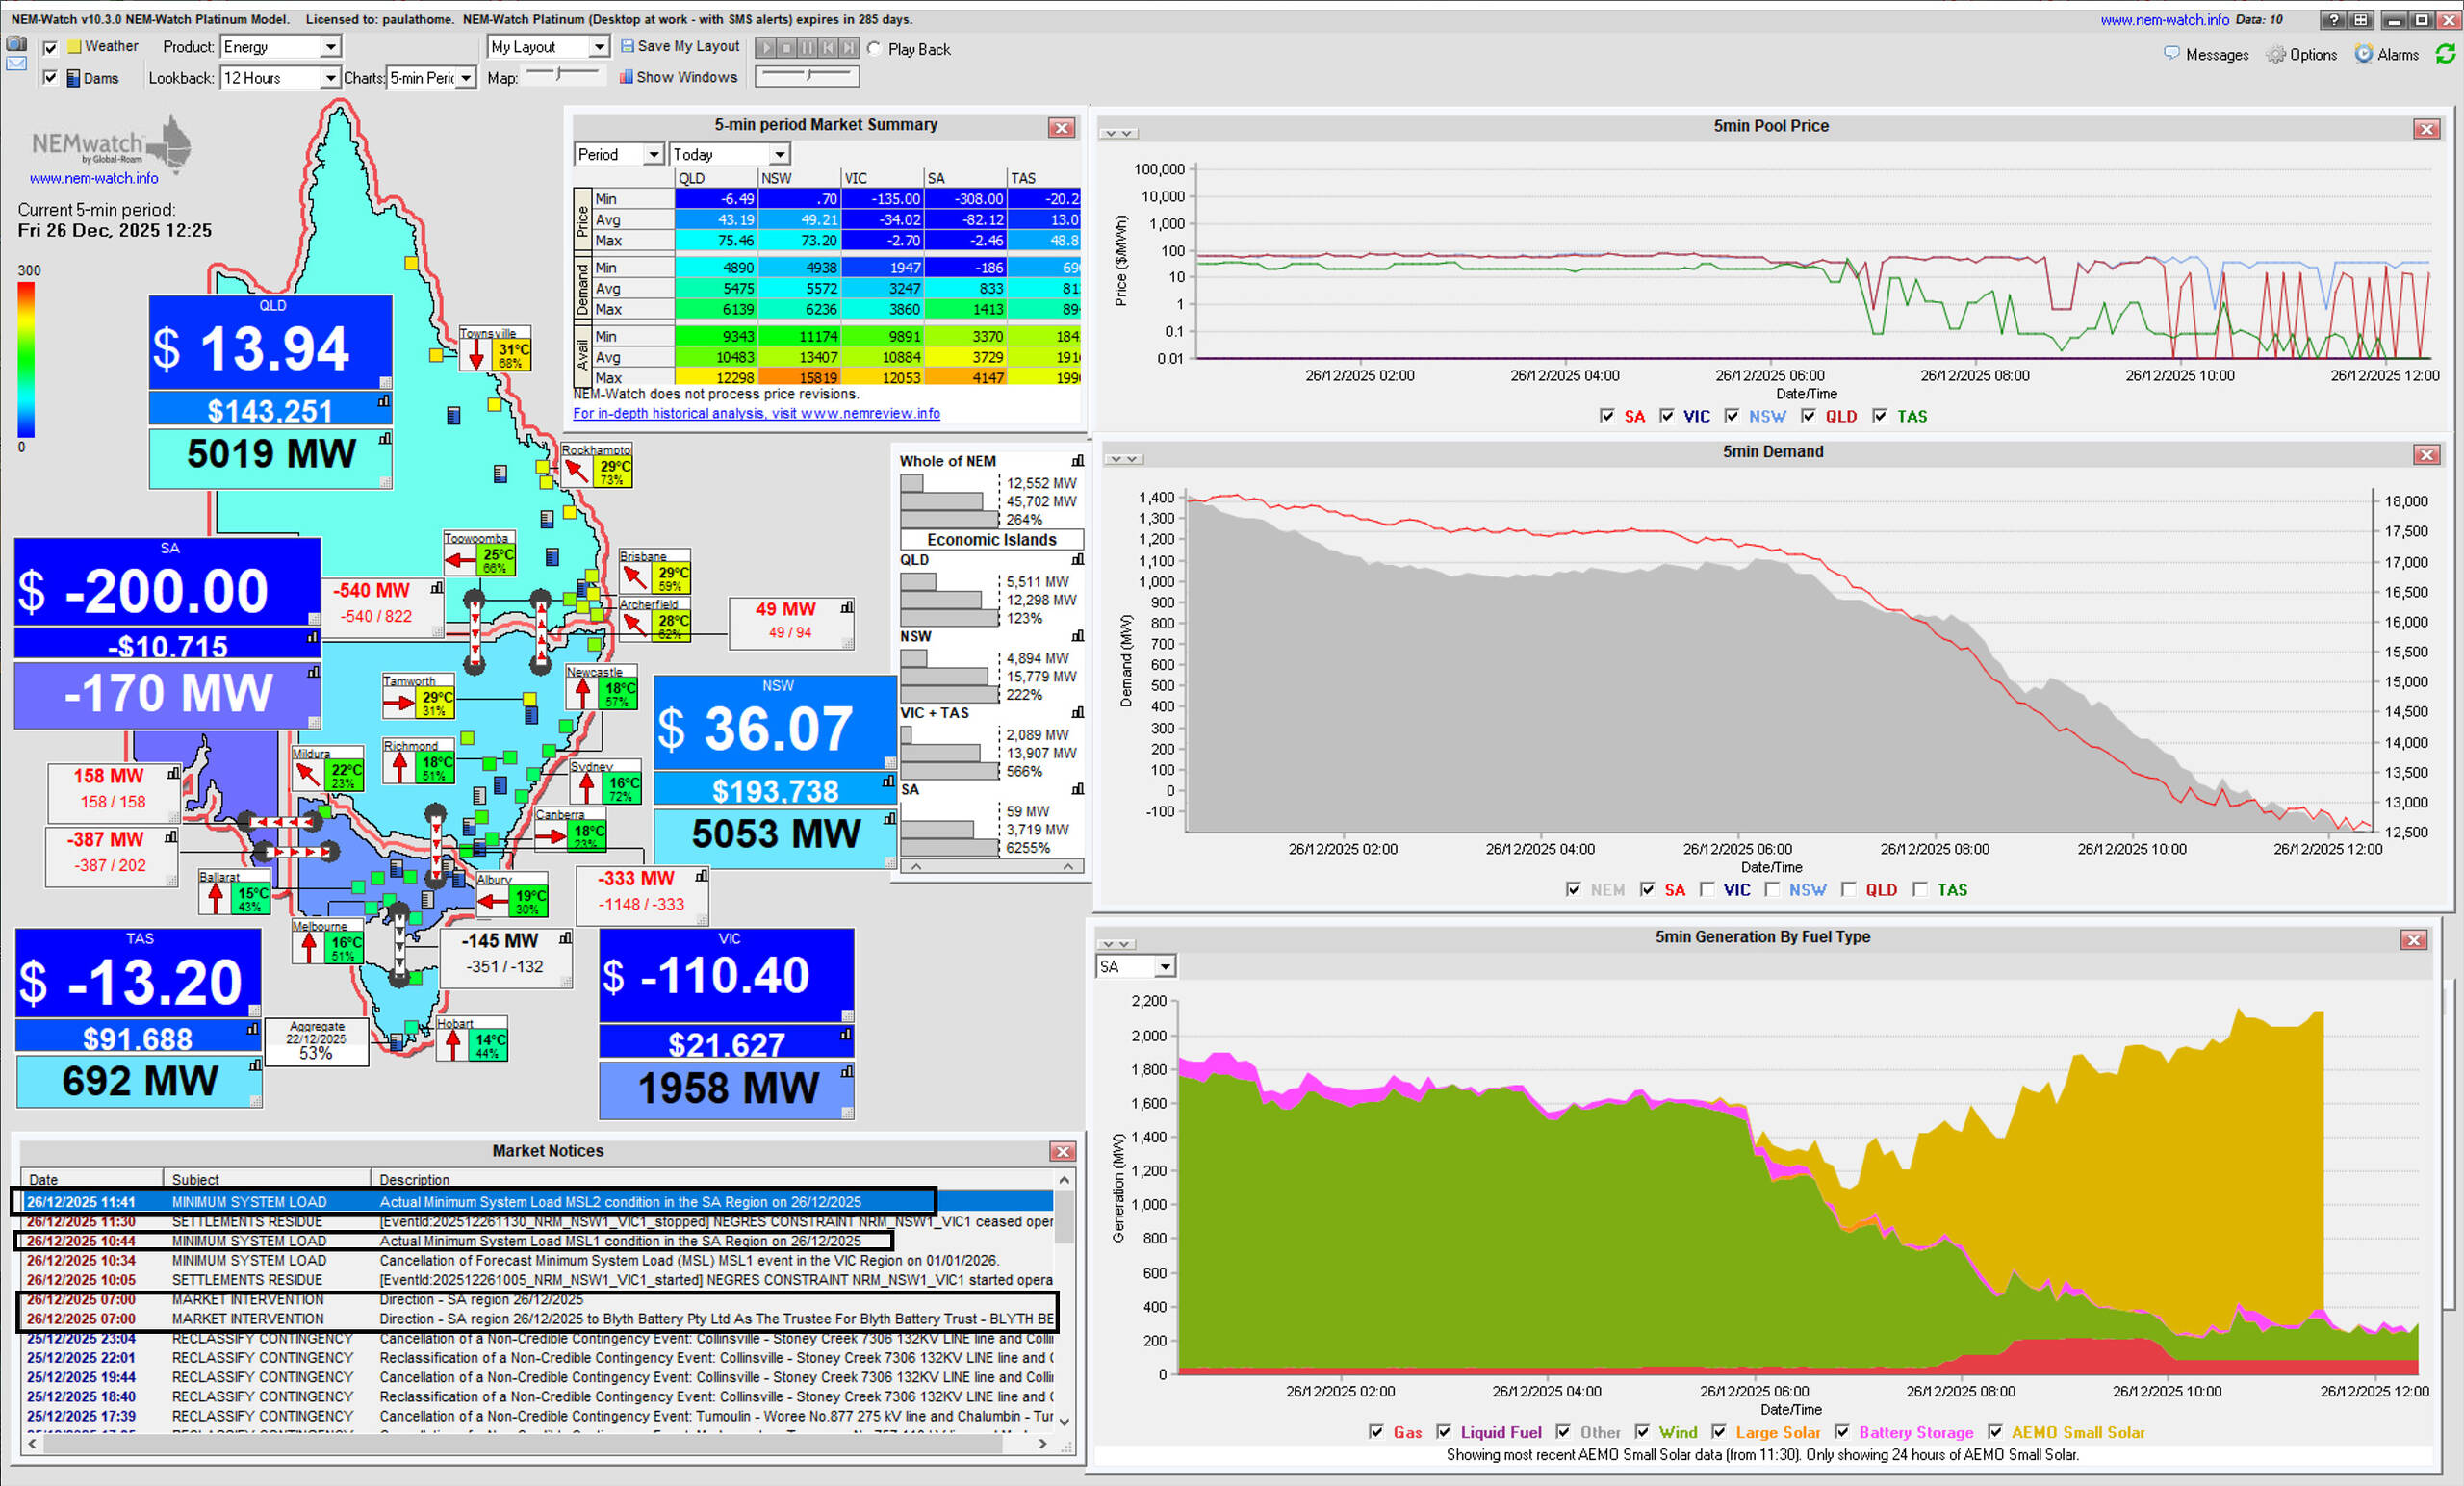Uncheck the Dams checkbox
The width and height of the screenshot is (2464, 1486).
pyautogui.click(x=50, y=78)
